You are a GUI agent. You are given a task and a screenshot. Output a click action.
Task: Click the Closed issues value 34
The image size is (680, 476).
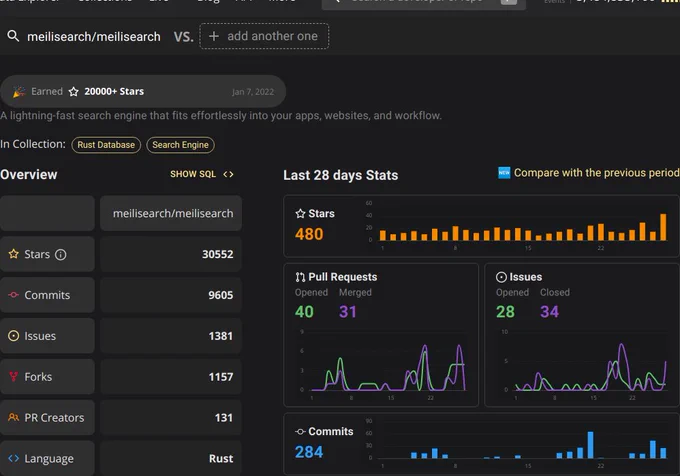(549, 312)
